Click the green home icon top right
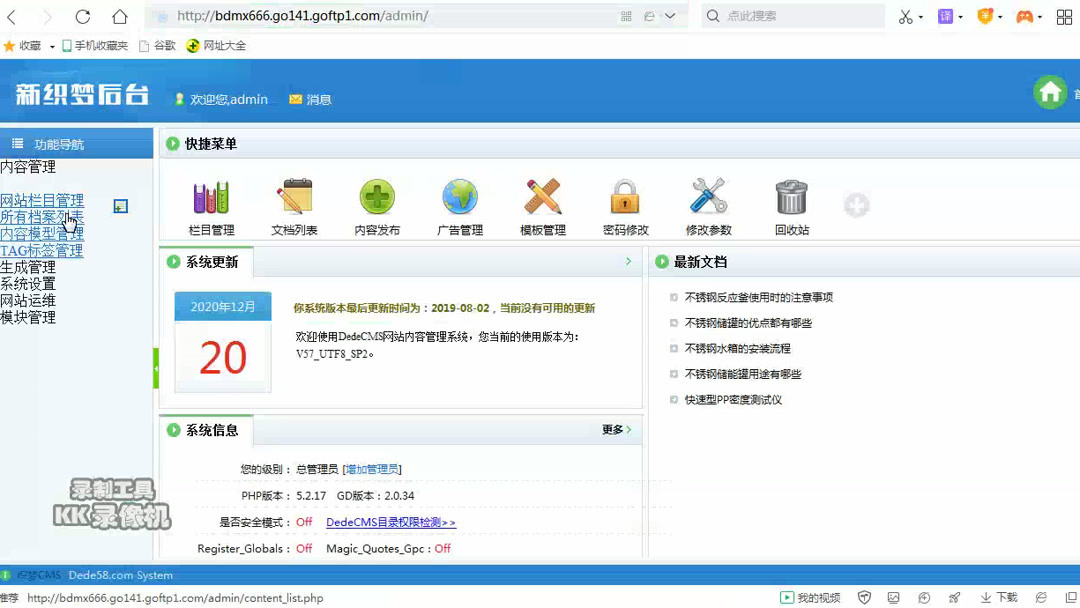The width and height of the screenshot is (1080, 608). (1051, 91)
